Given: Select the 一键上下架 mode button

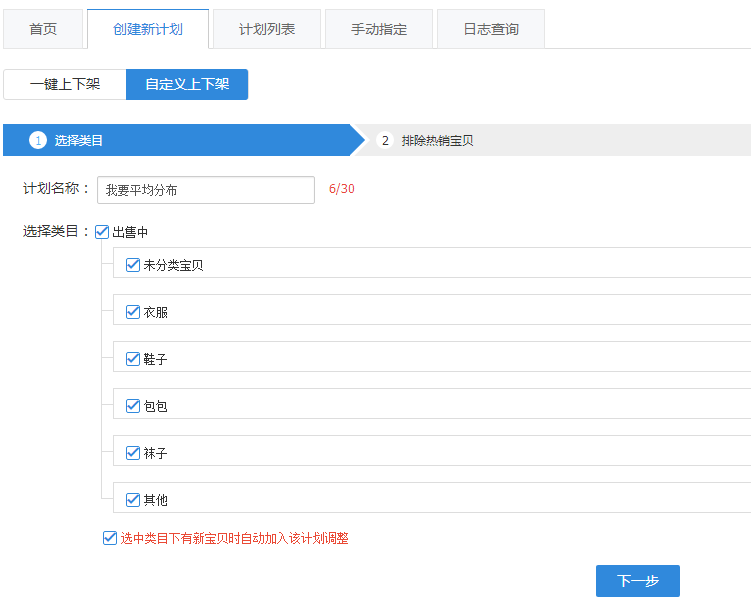Looking at the screenshot, I should (65, 84).
